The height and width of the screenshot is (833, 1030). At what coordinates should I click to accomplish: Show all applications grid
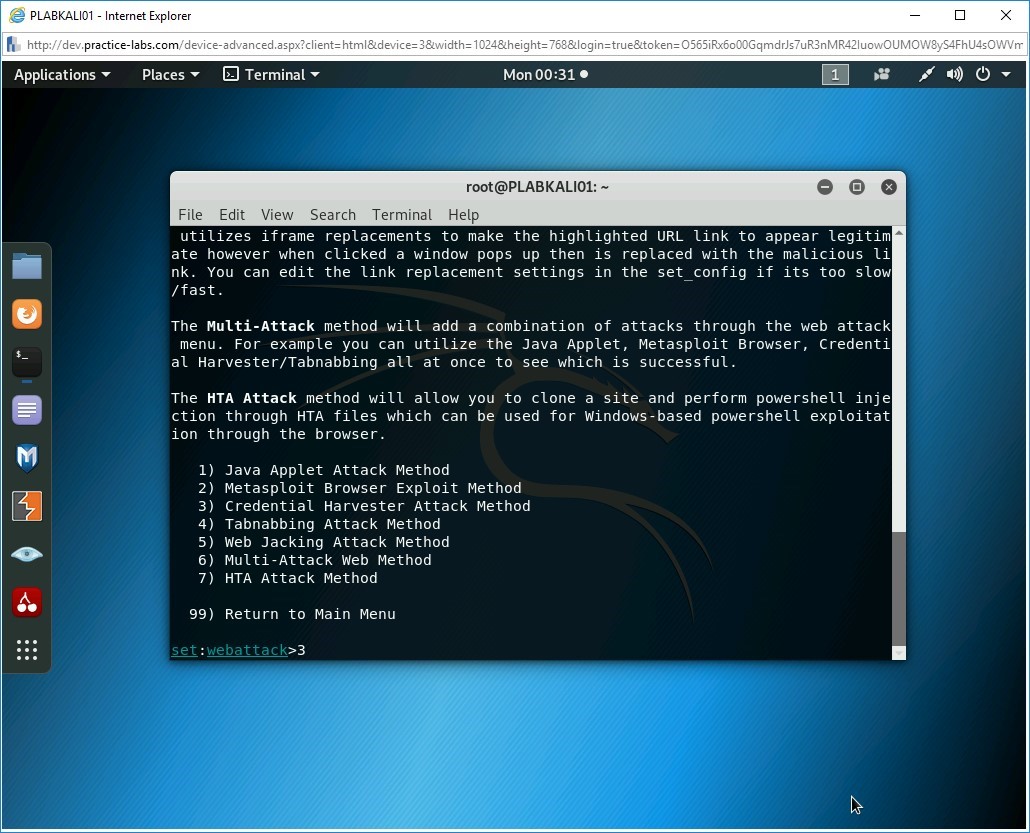coord(27,650)
